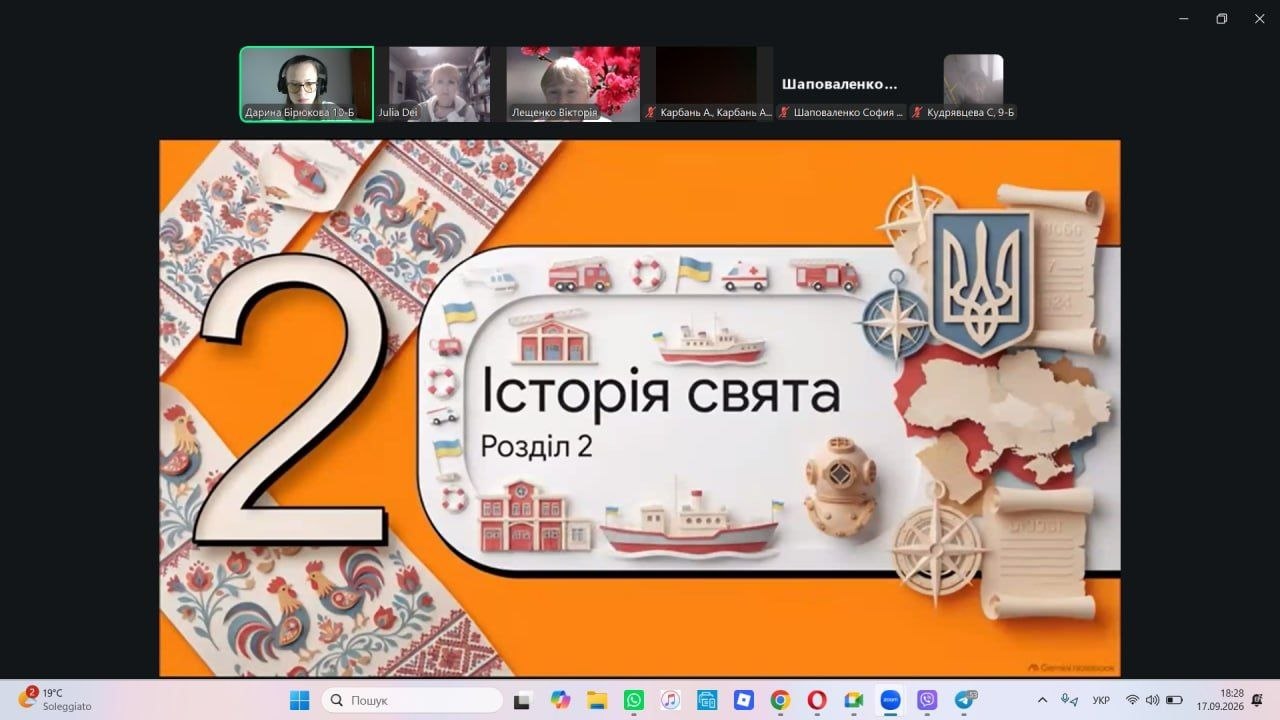Open the Viber taskbar icon
1280x720 pixels.
click(927, 700)
